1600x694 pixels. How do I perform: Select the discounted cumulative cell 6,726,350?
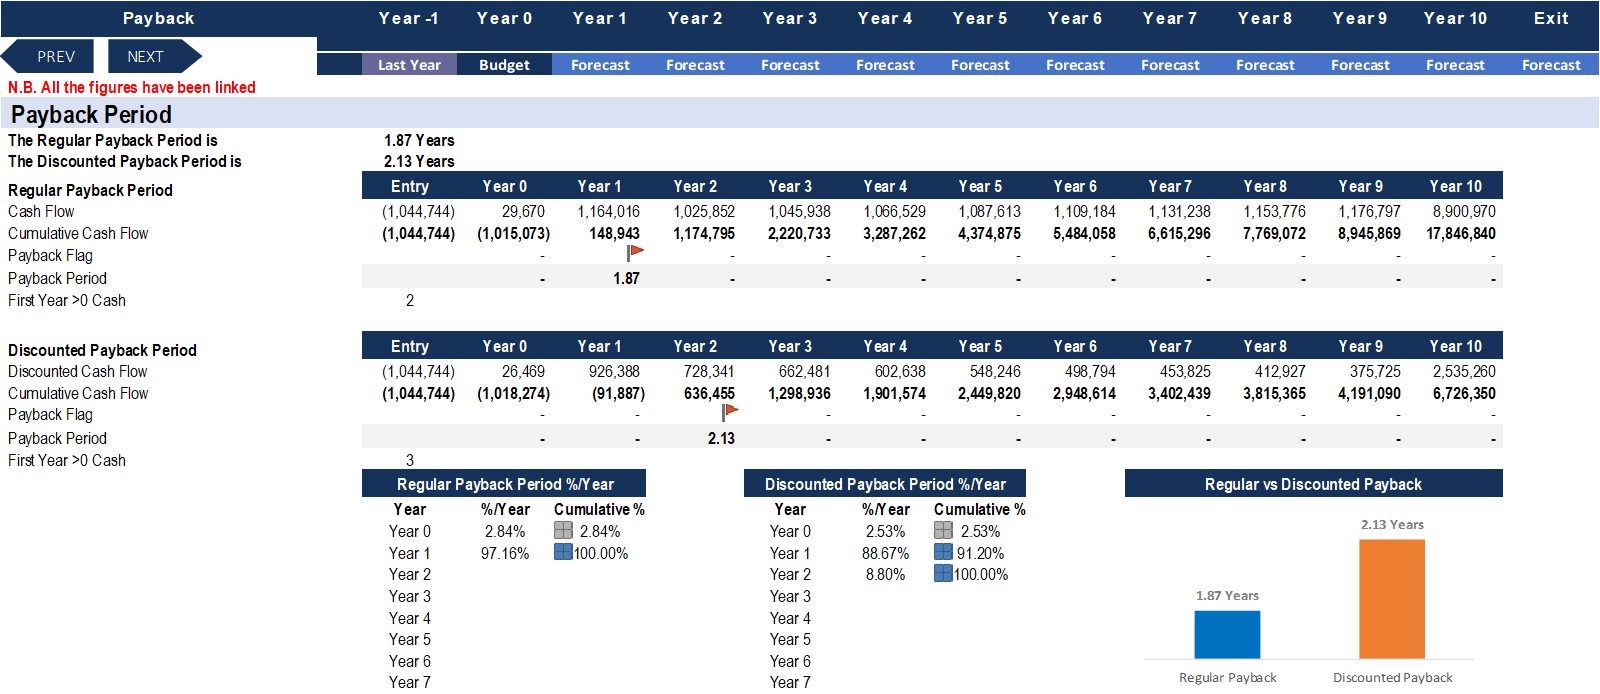coord(1464,393)
